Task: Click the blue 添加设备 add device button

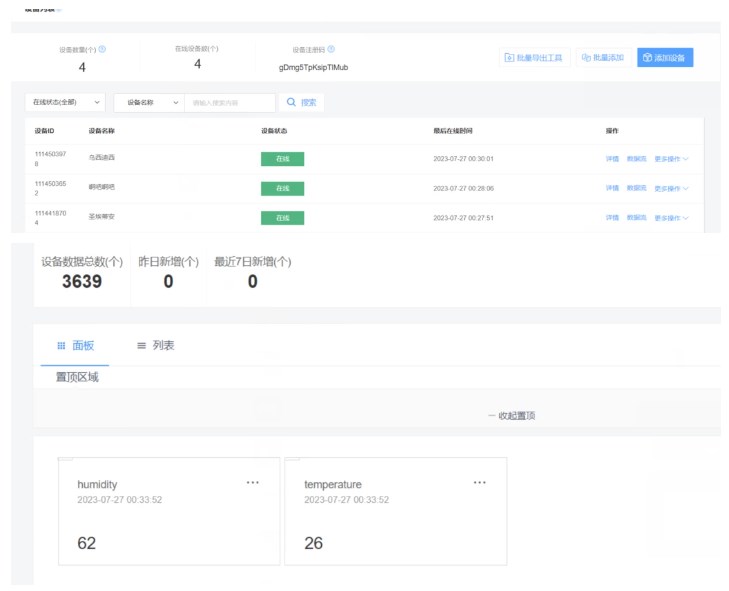Action: (x=665, y=58)
